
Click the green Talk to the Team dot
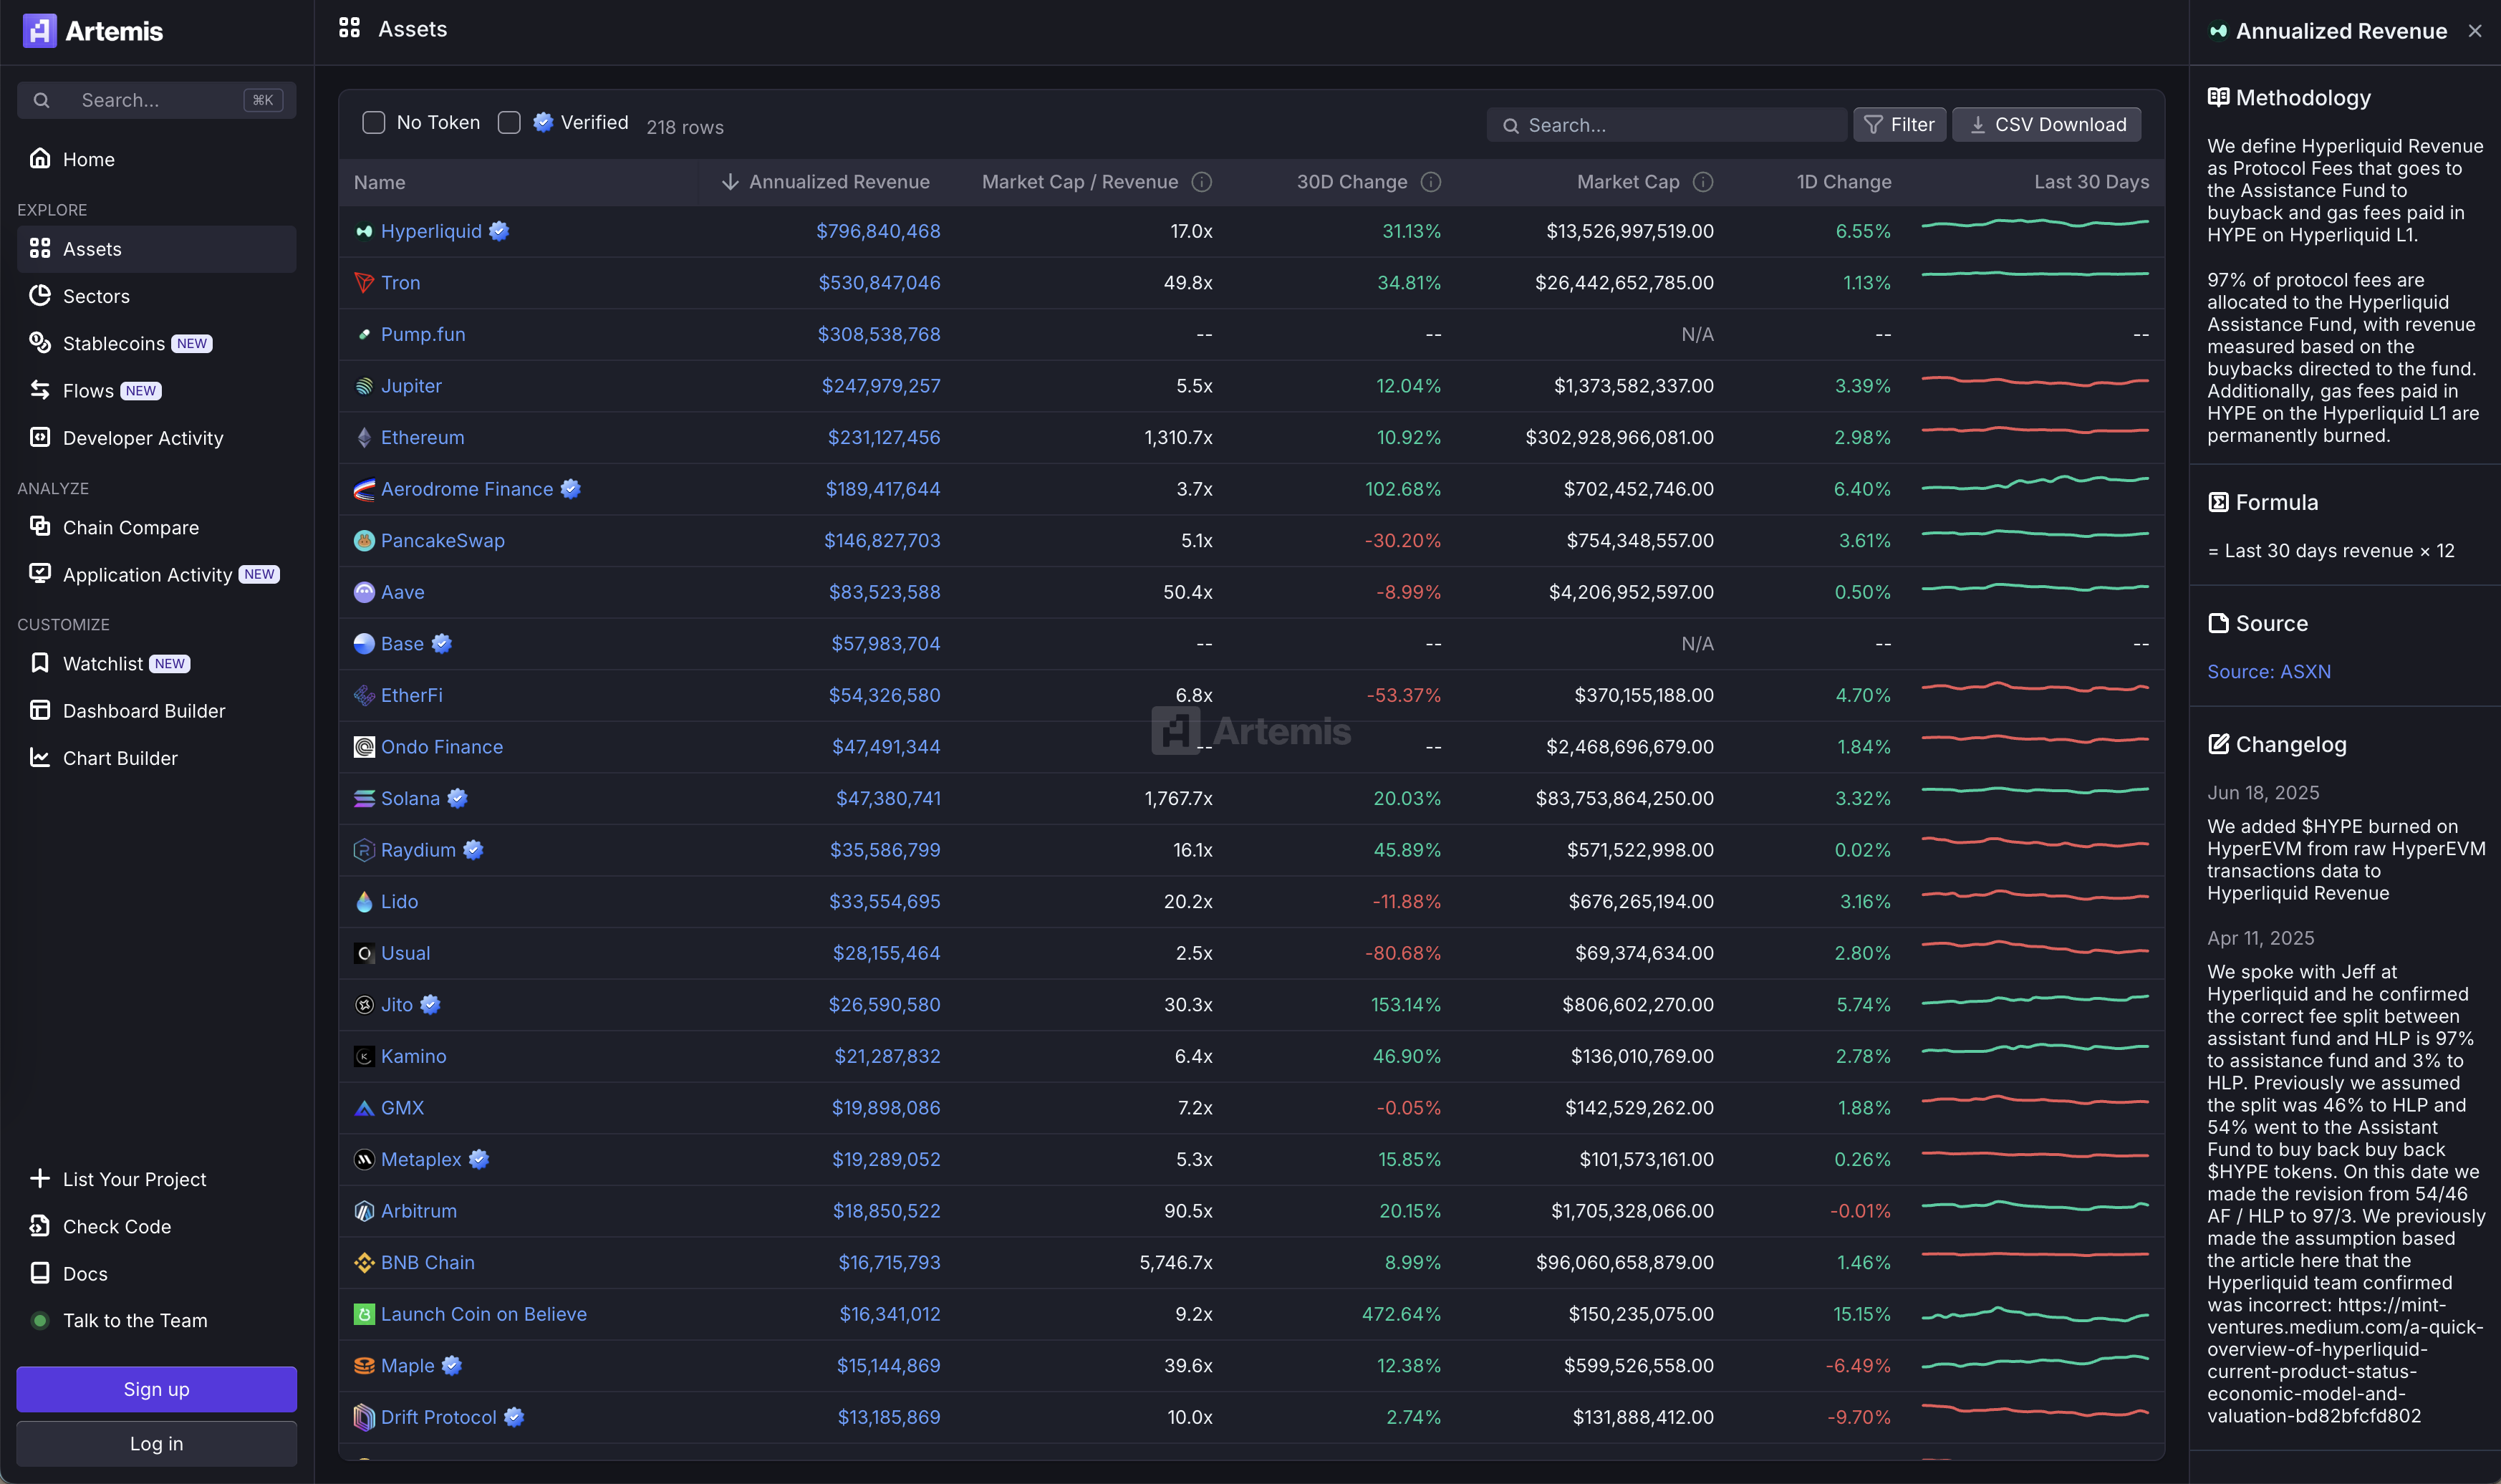[x=40, y=1320]
